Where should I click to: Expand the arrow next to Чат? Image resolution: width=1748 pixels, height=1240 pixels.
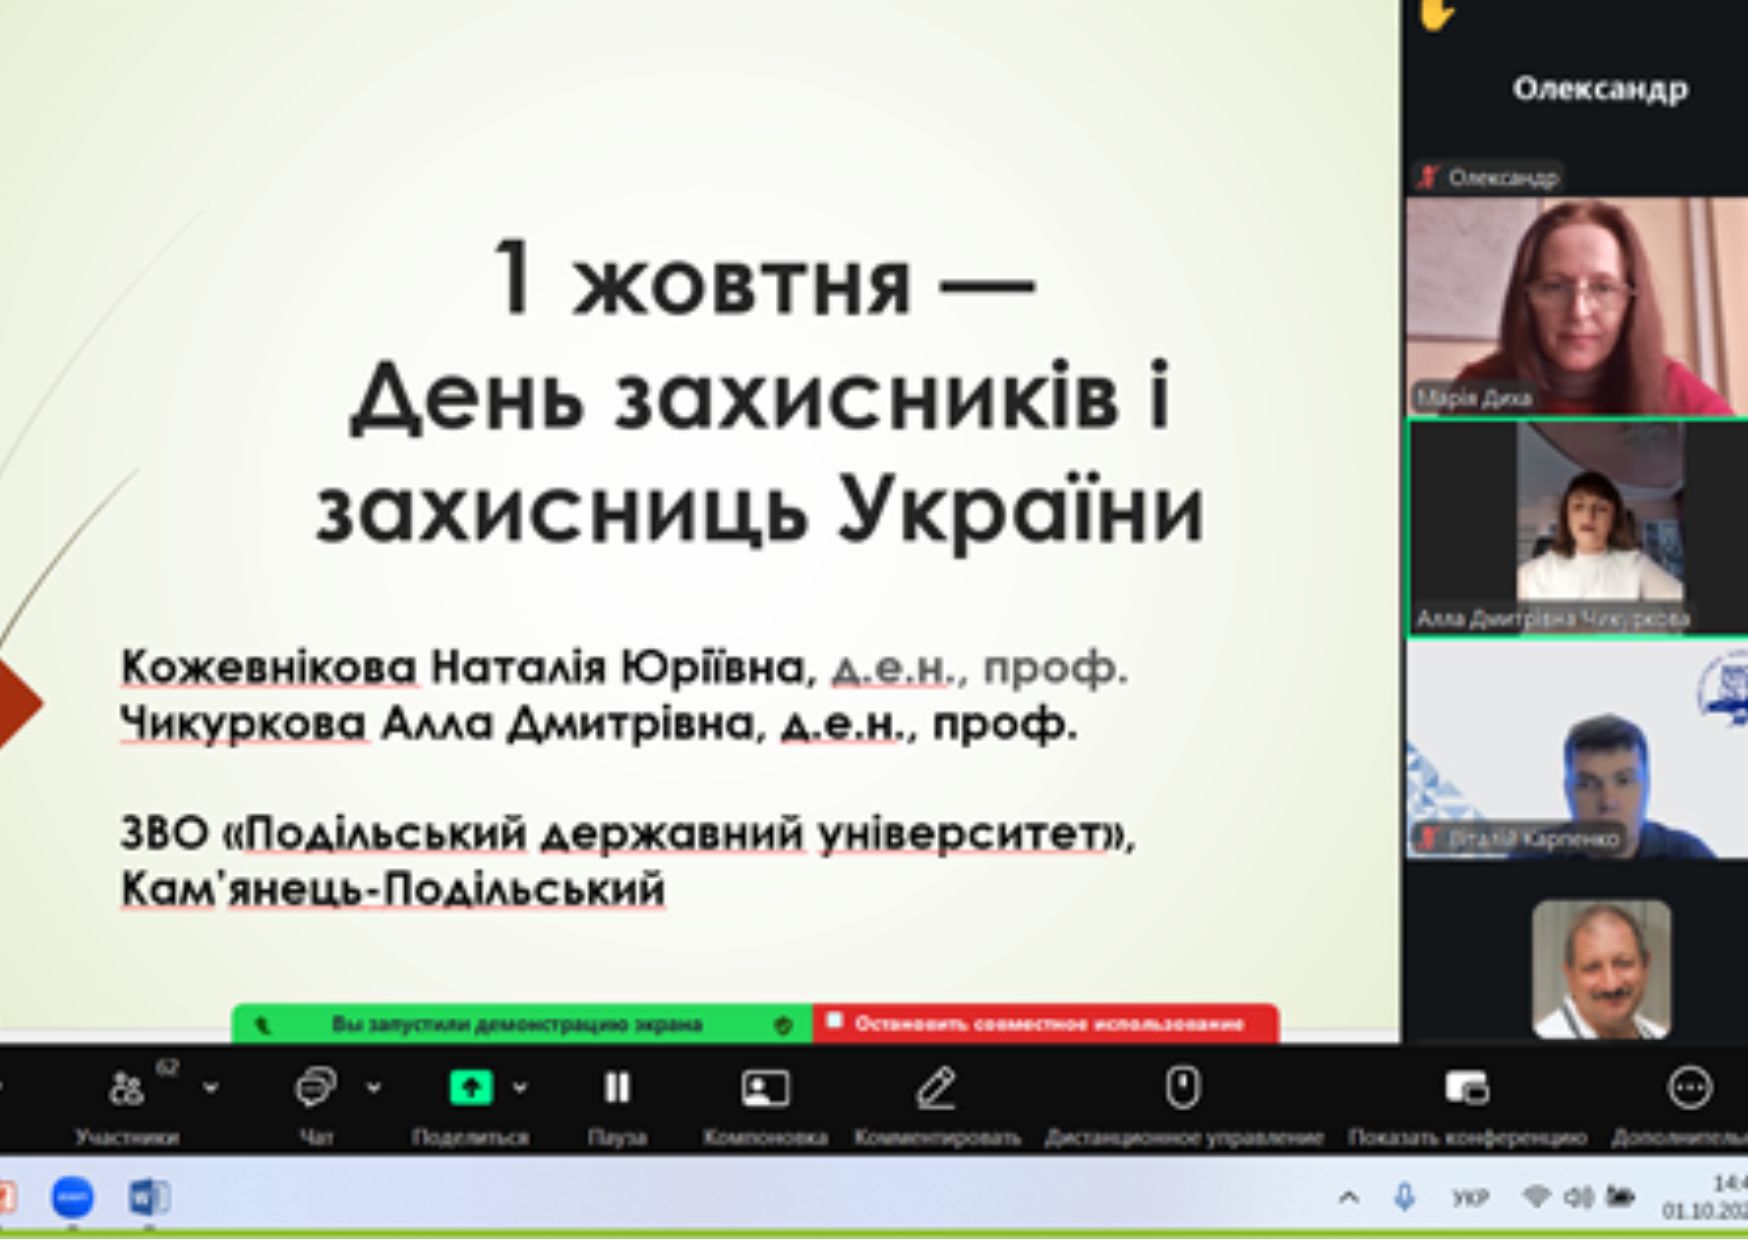(374, 1088)
